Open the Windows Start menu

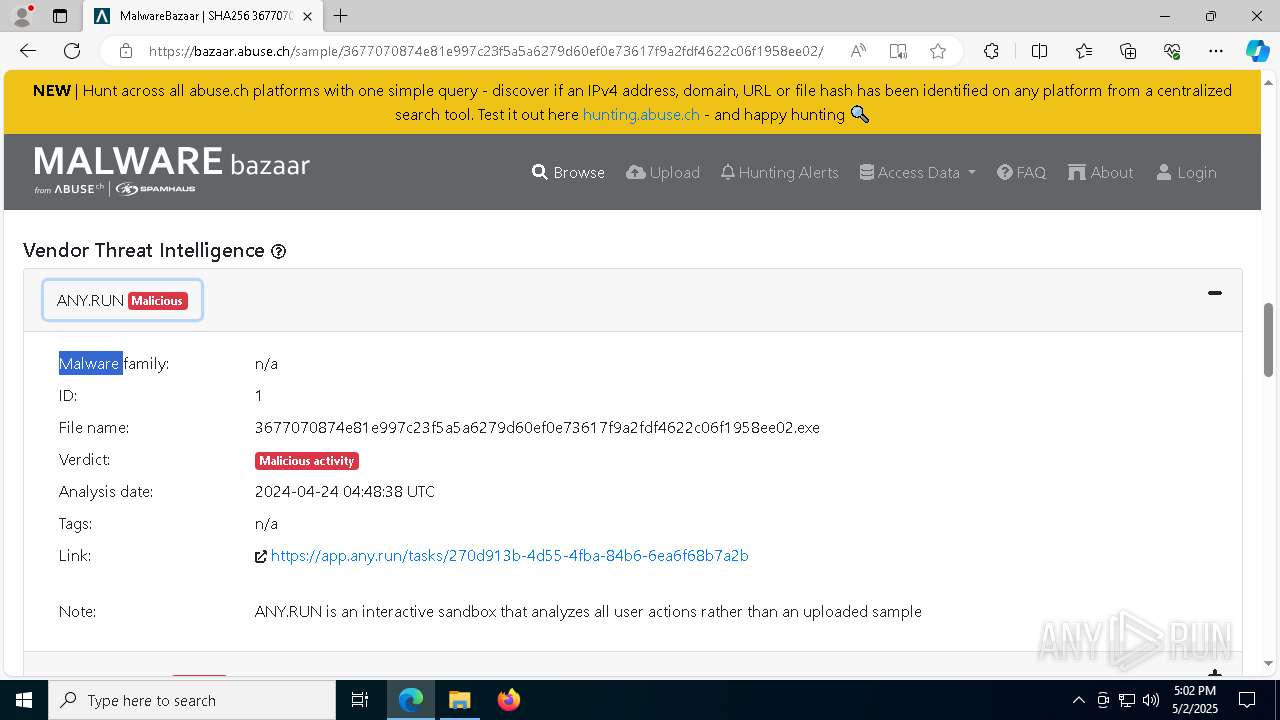[x=24, y=700]
